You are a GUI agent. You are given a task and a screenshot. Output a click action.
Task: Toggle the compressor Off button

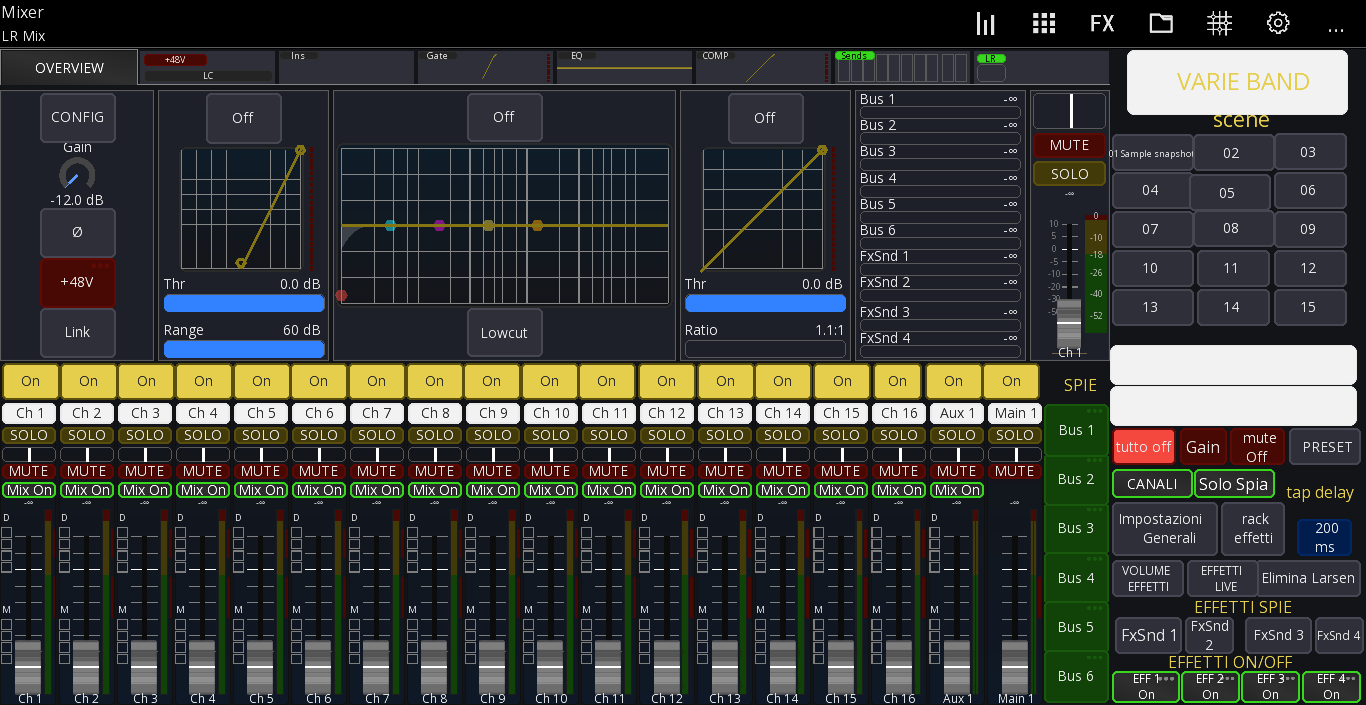(765, 118)
